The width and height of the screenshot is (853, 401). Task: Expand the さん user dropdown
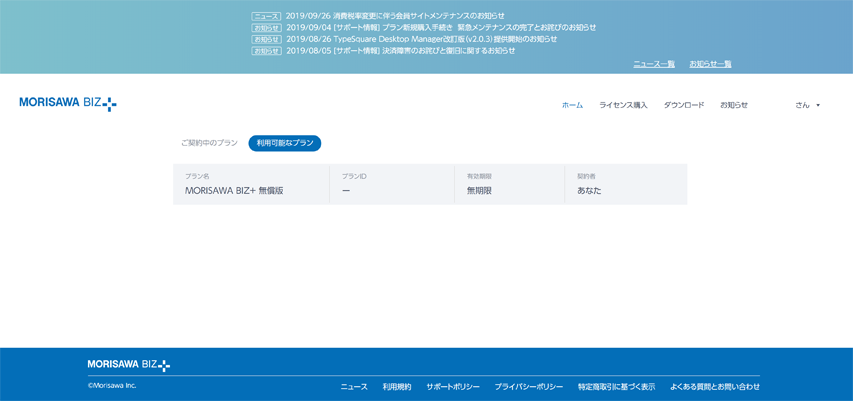pyautogui.click(x=807, y=105)
